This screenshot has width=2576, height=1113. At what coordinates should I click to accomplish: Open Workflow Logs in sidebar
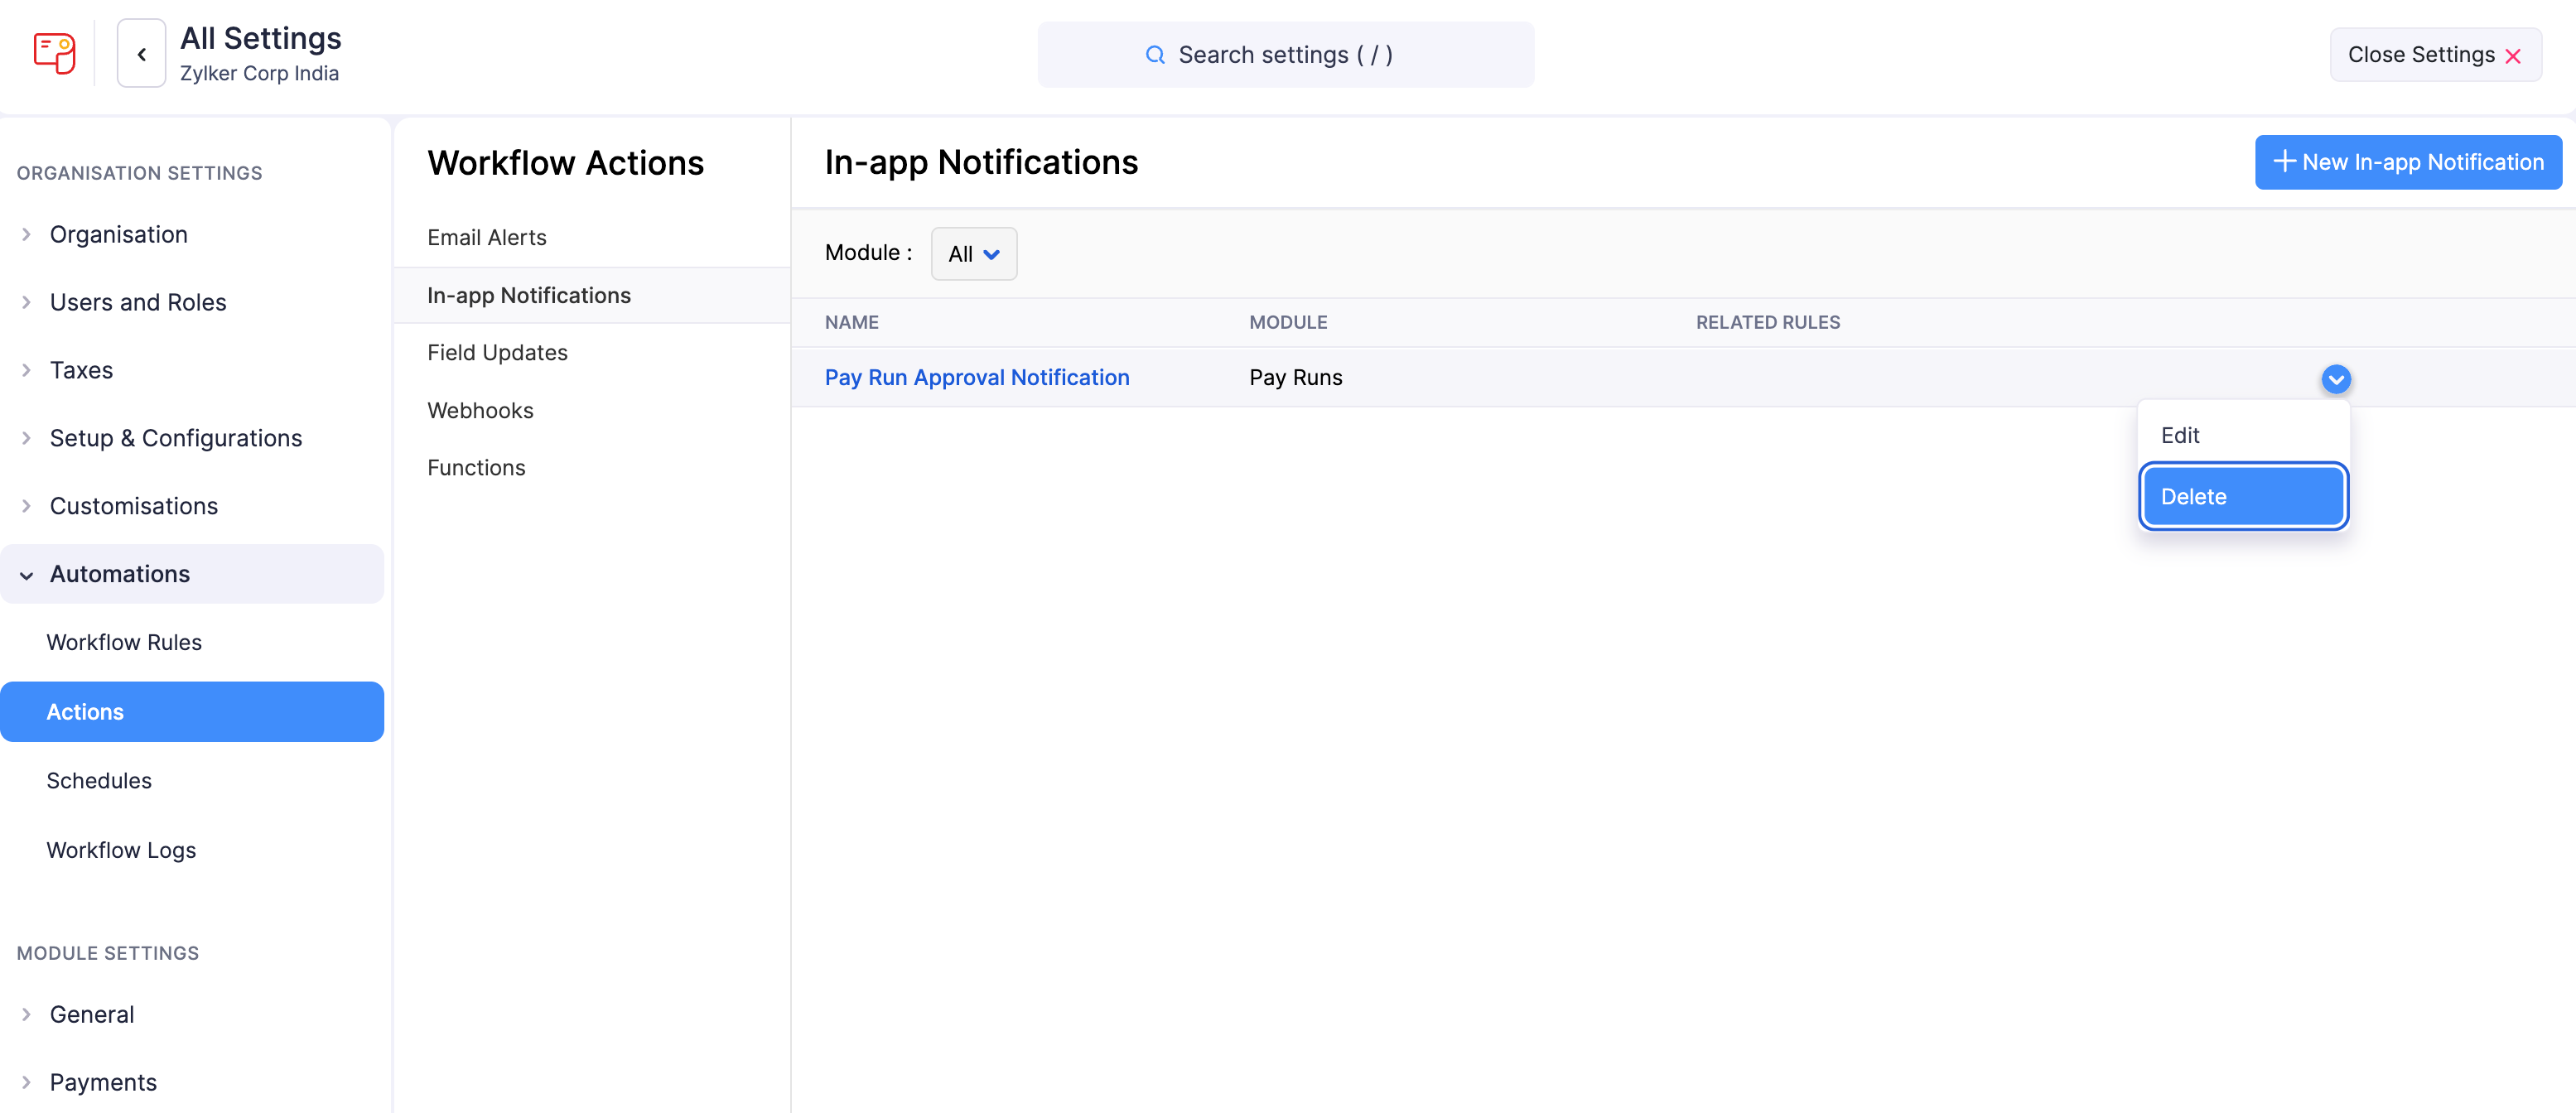pyautogui.click(x=192, y=850)
